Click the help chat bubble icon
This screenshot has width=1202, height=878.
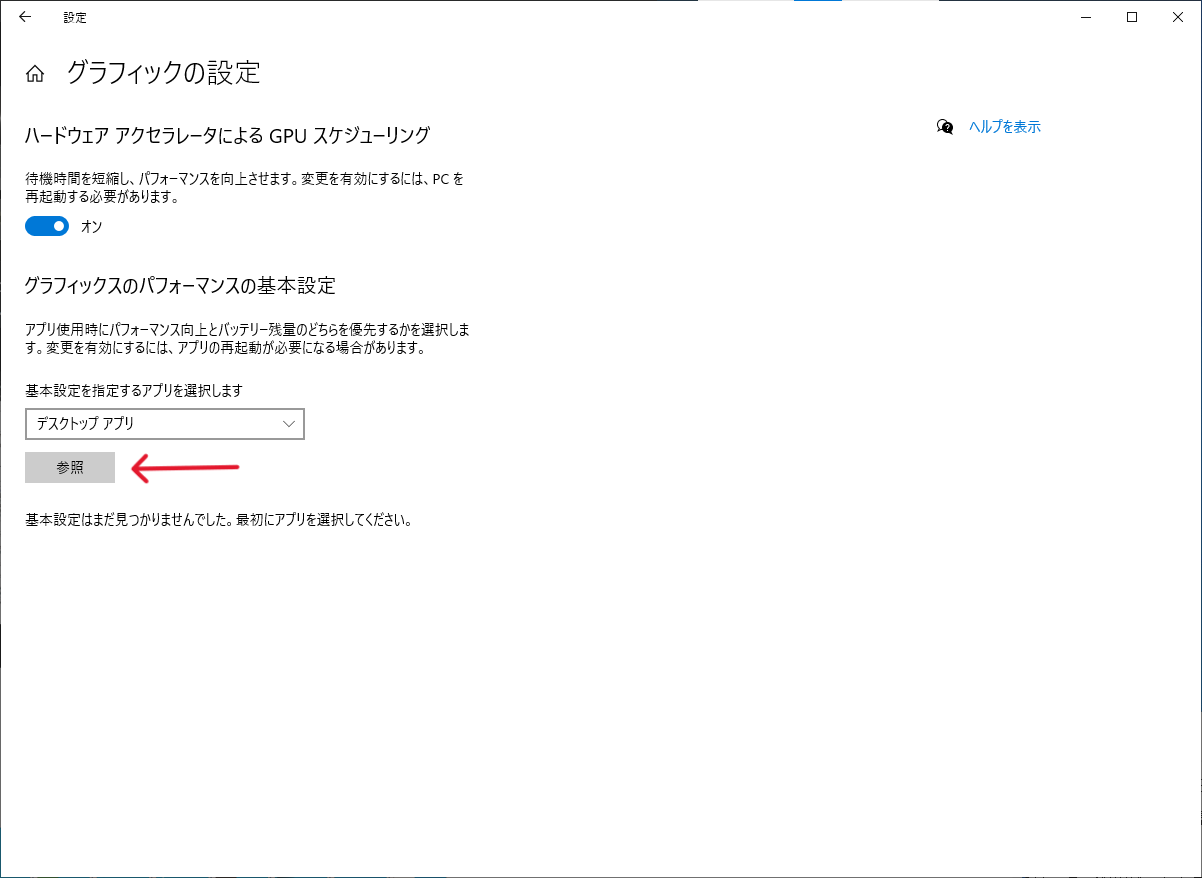(945, 127)
